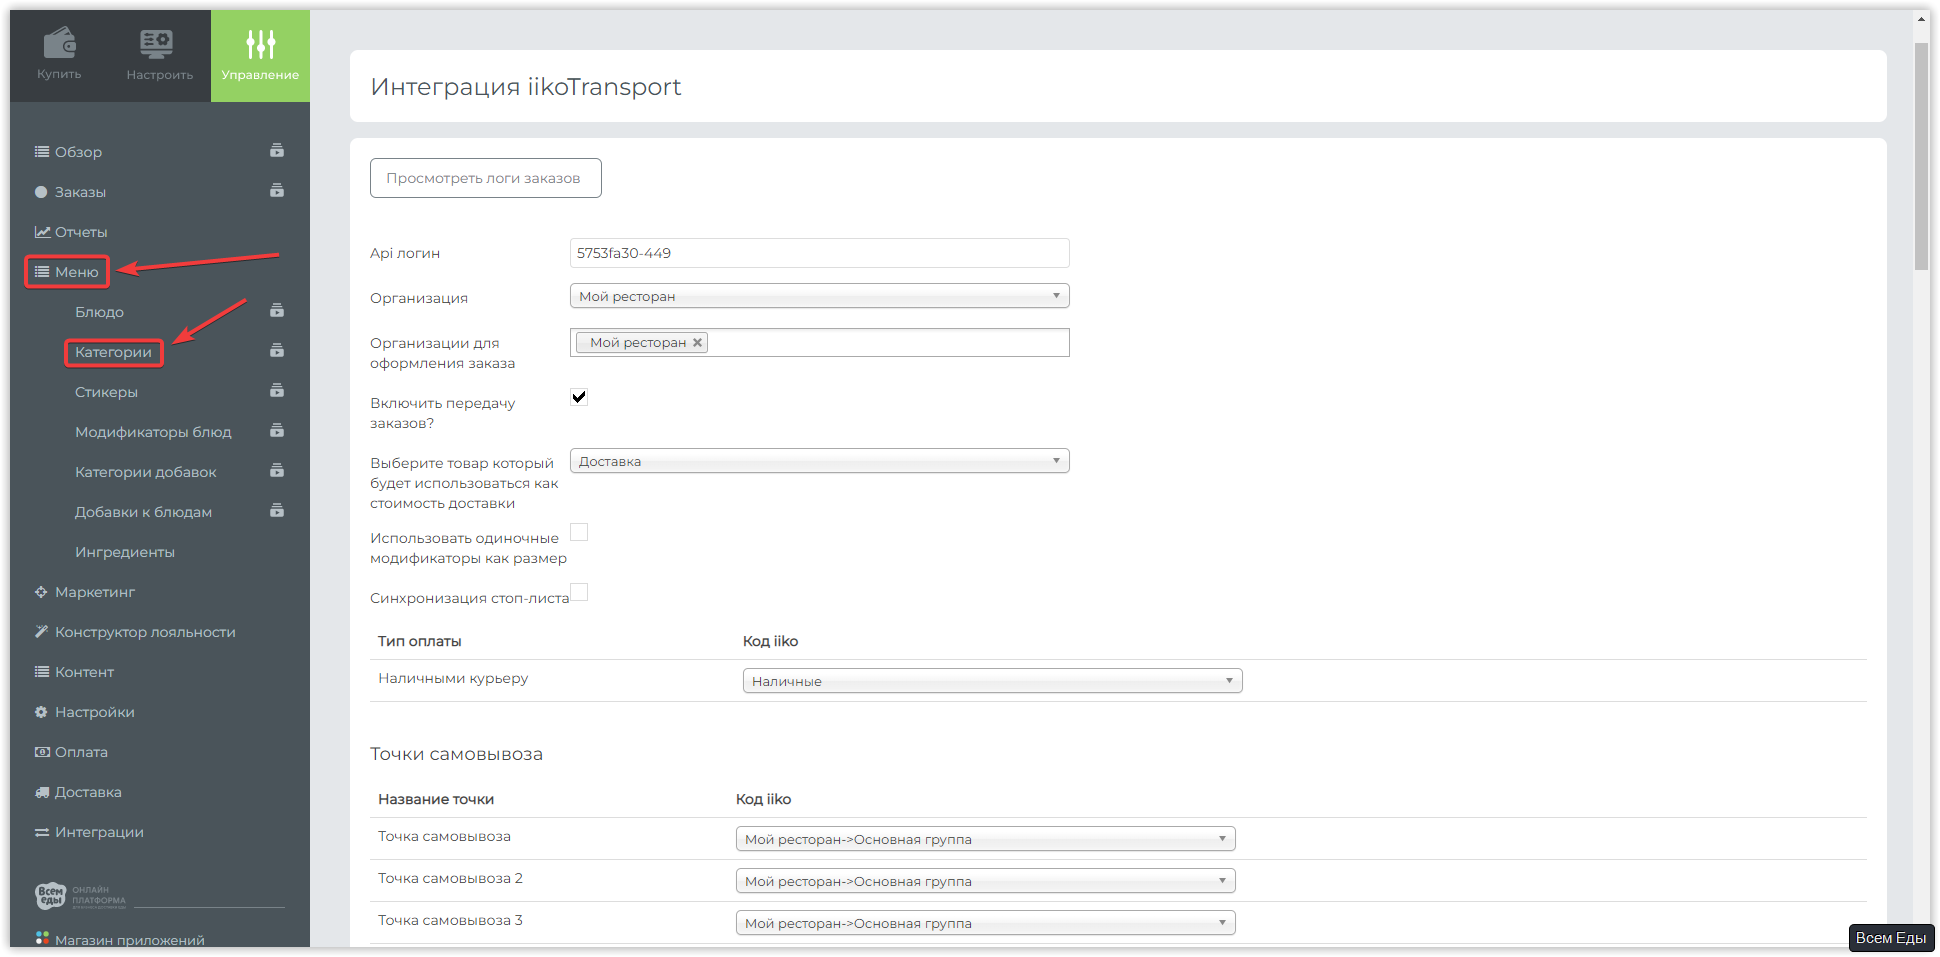This screenshot has height=957, width=1940.
Task: Click Просмотреть логи заказов button
Action: coord(485,178)
